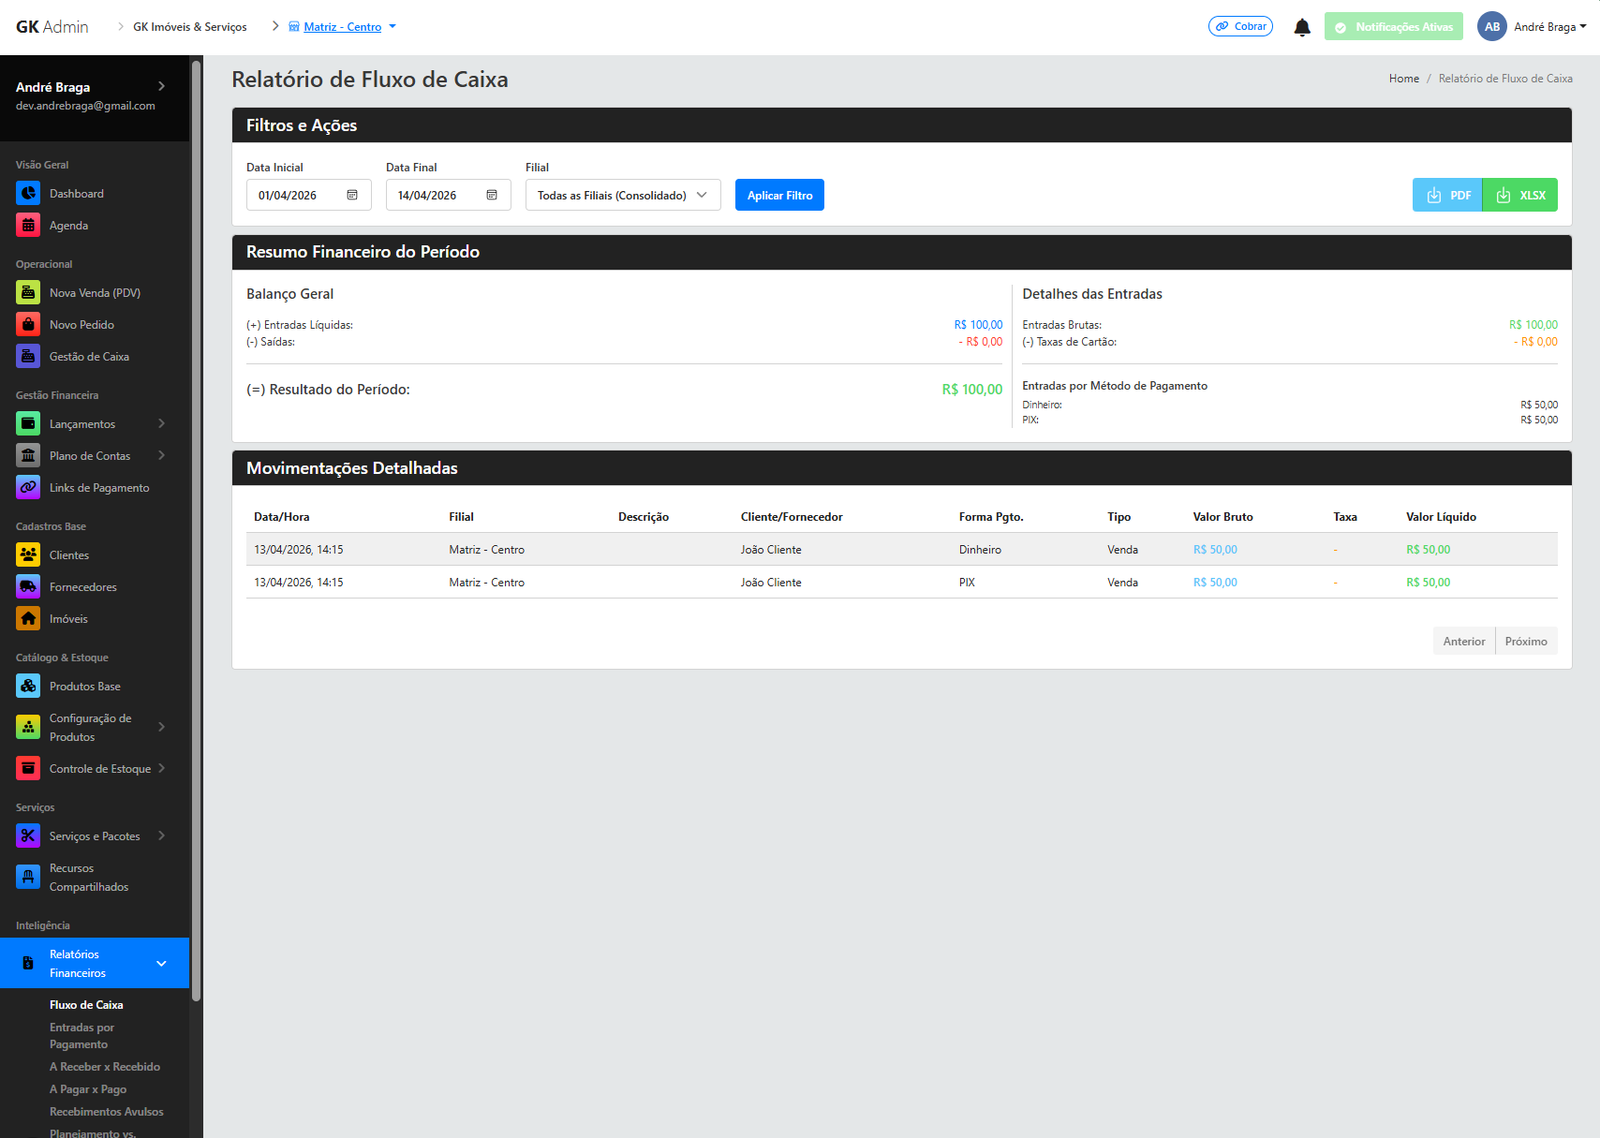Image resolution: width=1600 pixels, height=1138 pixels.
Task: Click the Imóveis house icon
Action: pos(28,619)
